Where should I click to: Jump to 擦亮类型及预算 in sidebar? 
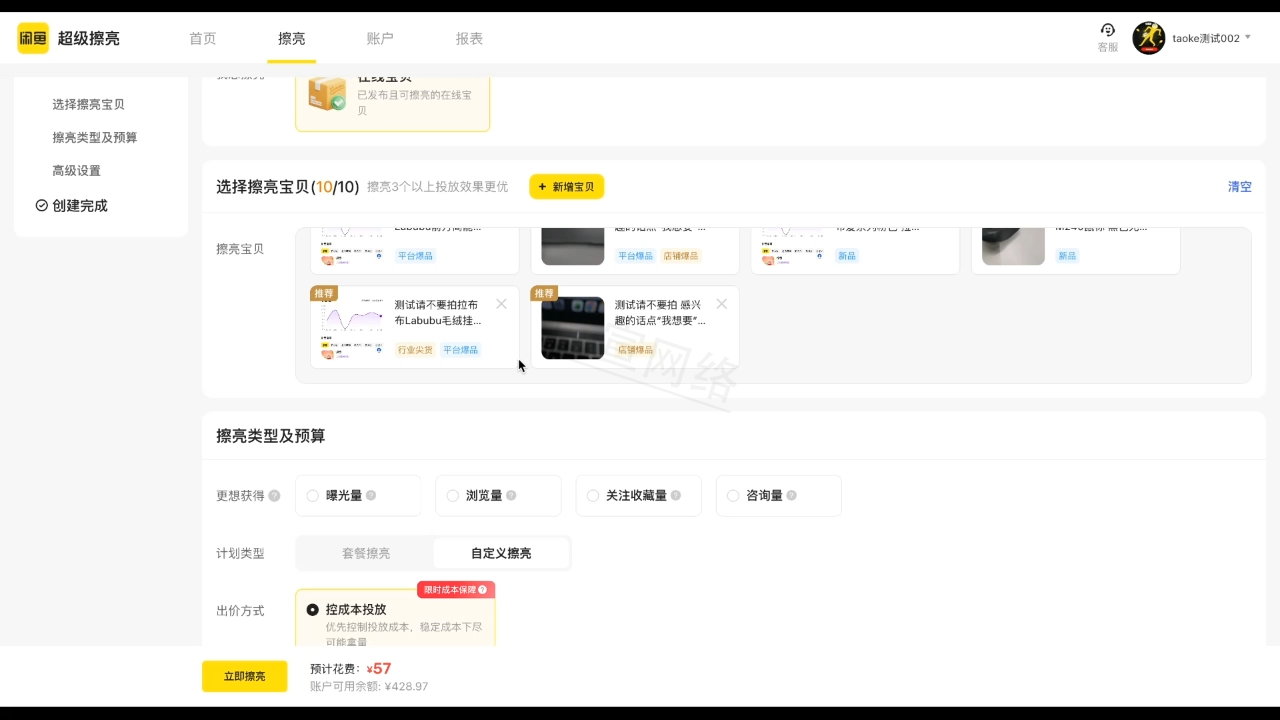pos(95,137)
